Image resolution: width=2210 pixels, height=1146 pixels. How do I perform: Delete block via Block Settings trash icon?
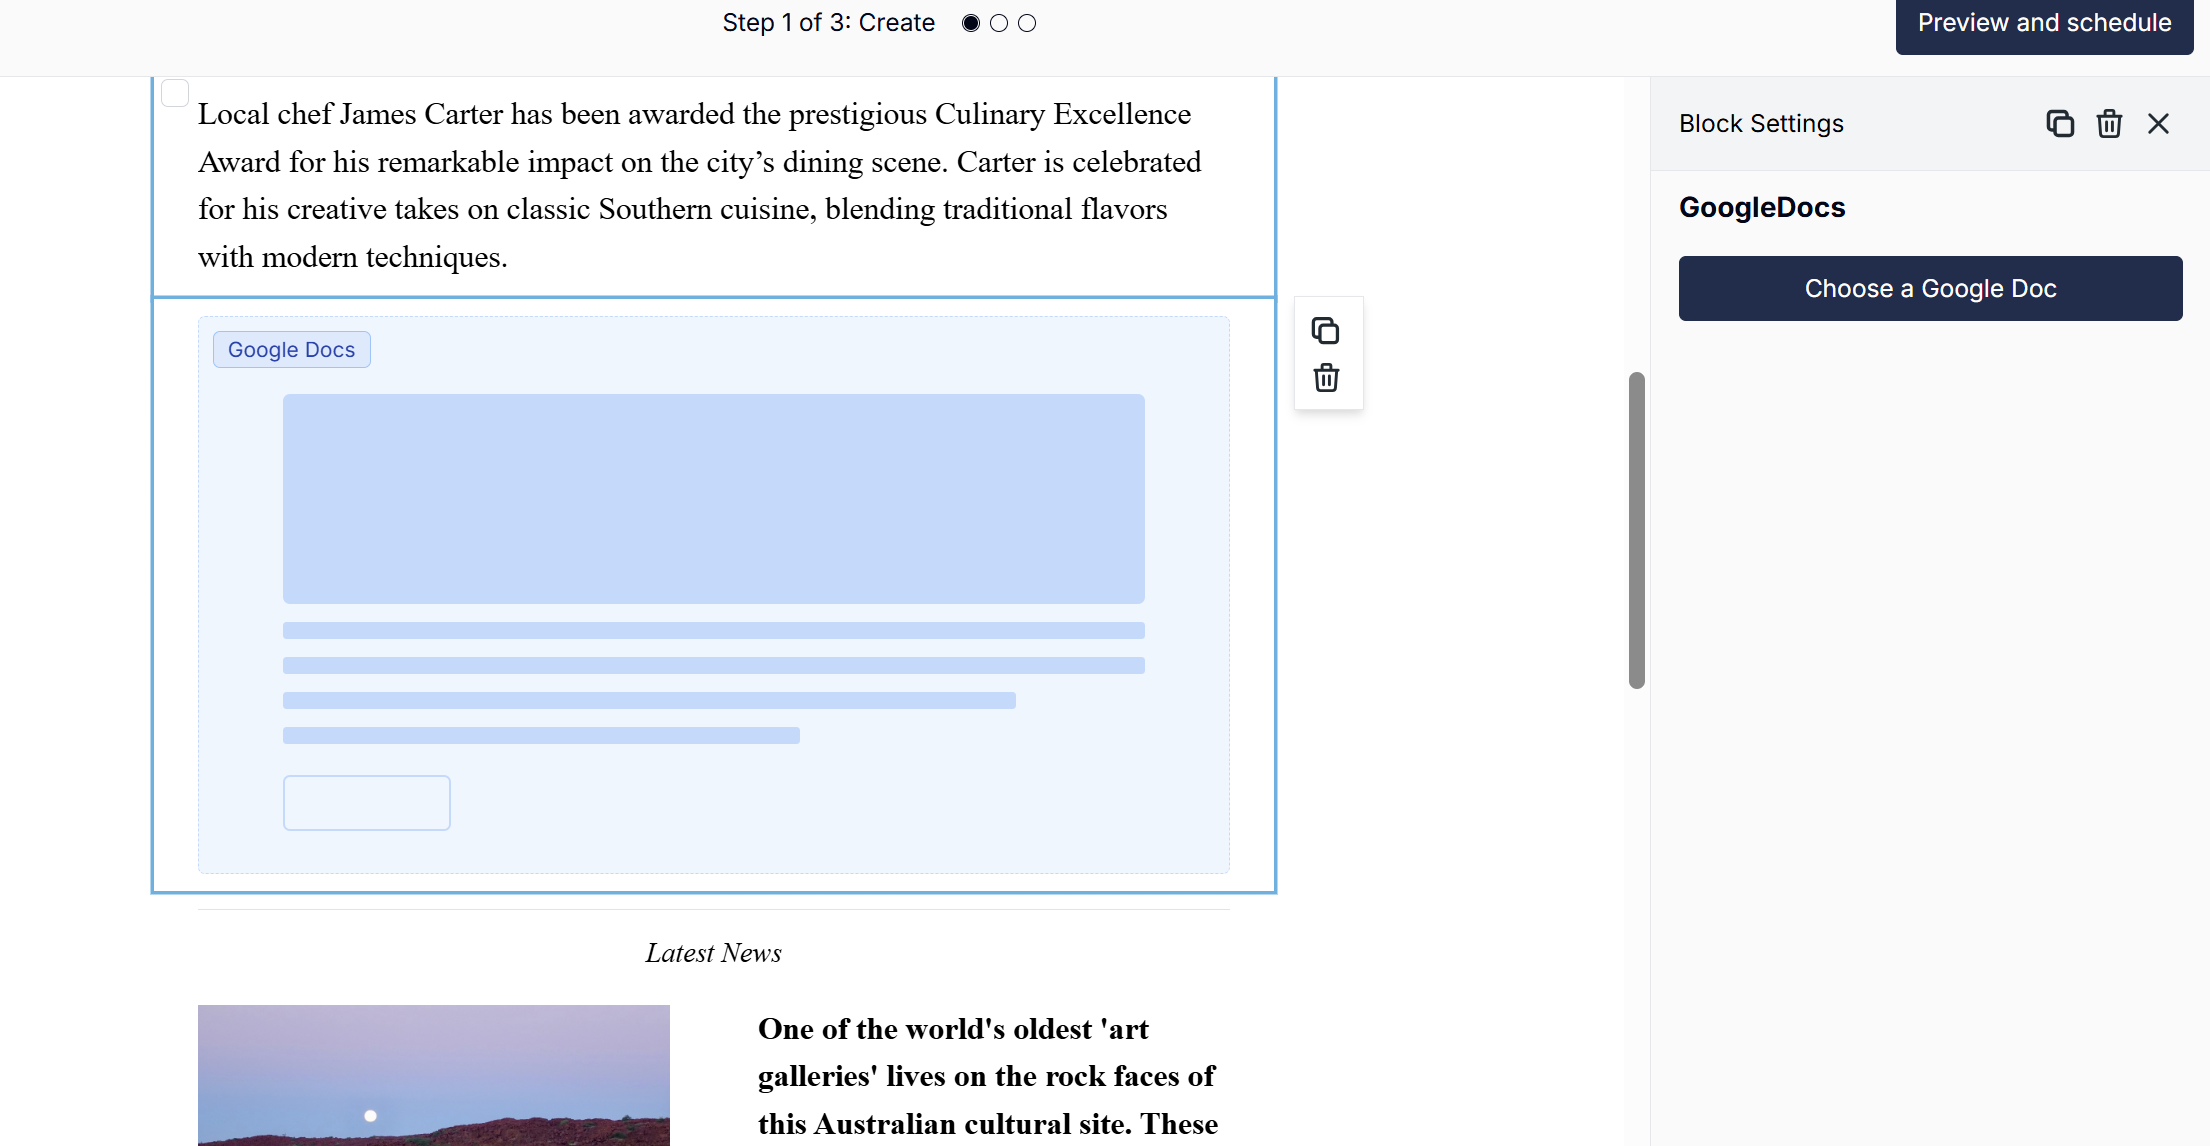(2109, 123)
